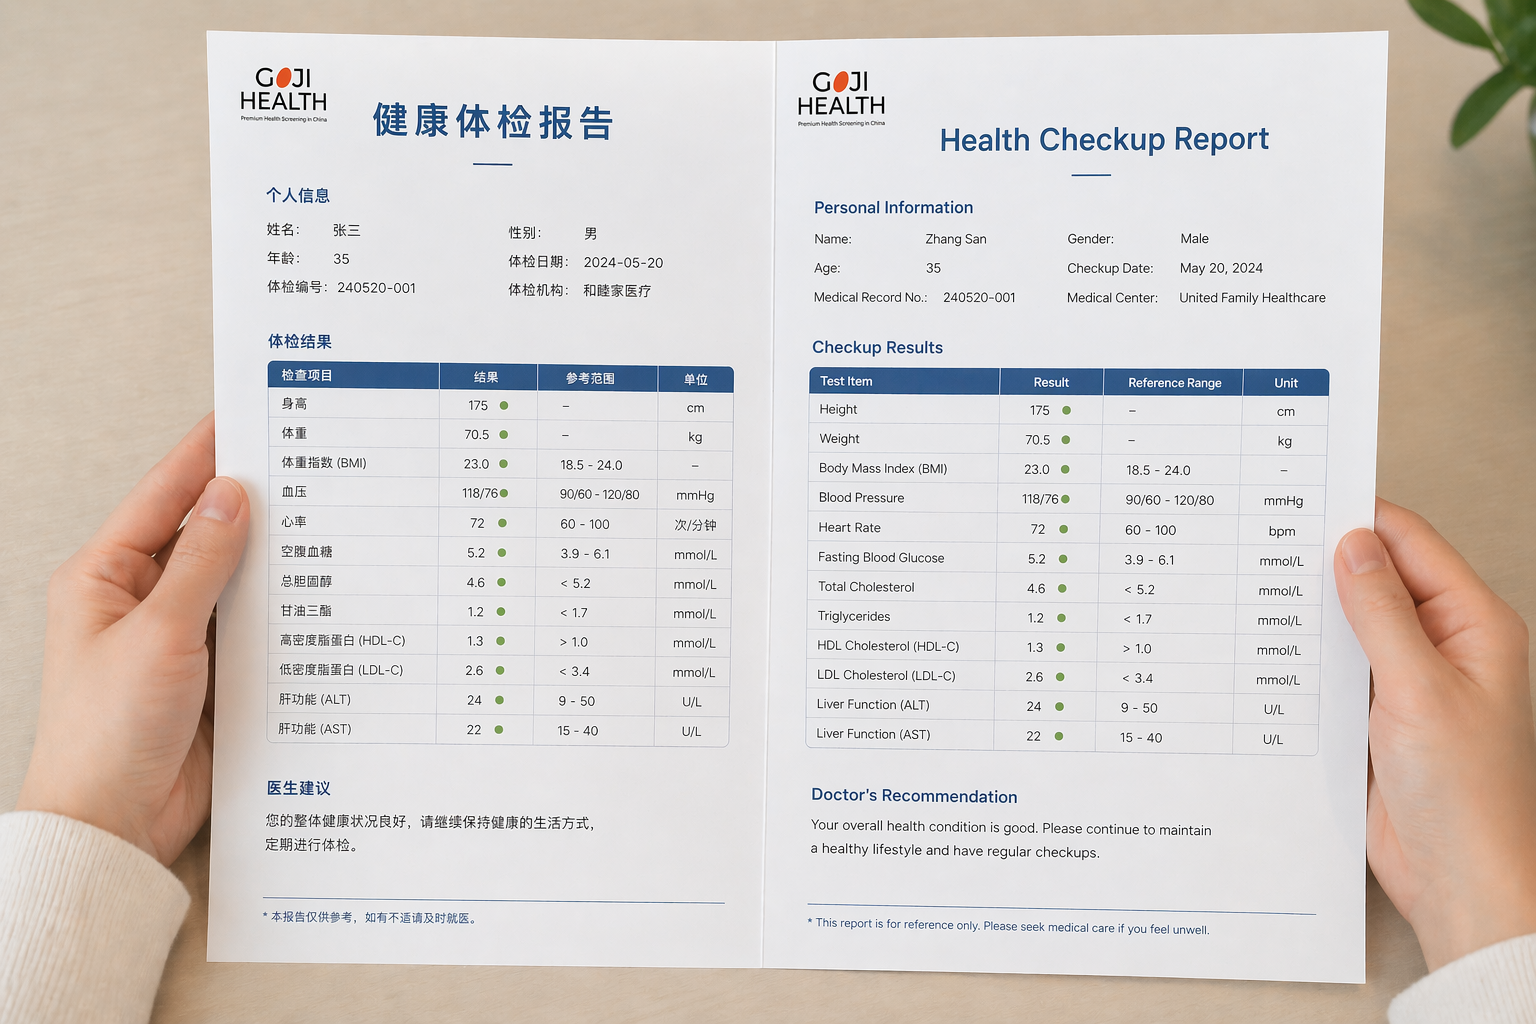The width and height of the screenshot is (1536, 1024).
Task: Click the '医生建议' heading
Action: (x=298, y=788)
